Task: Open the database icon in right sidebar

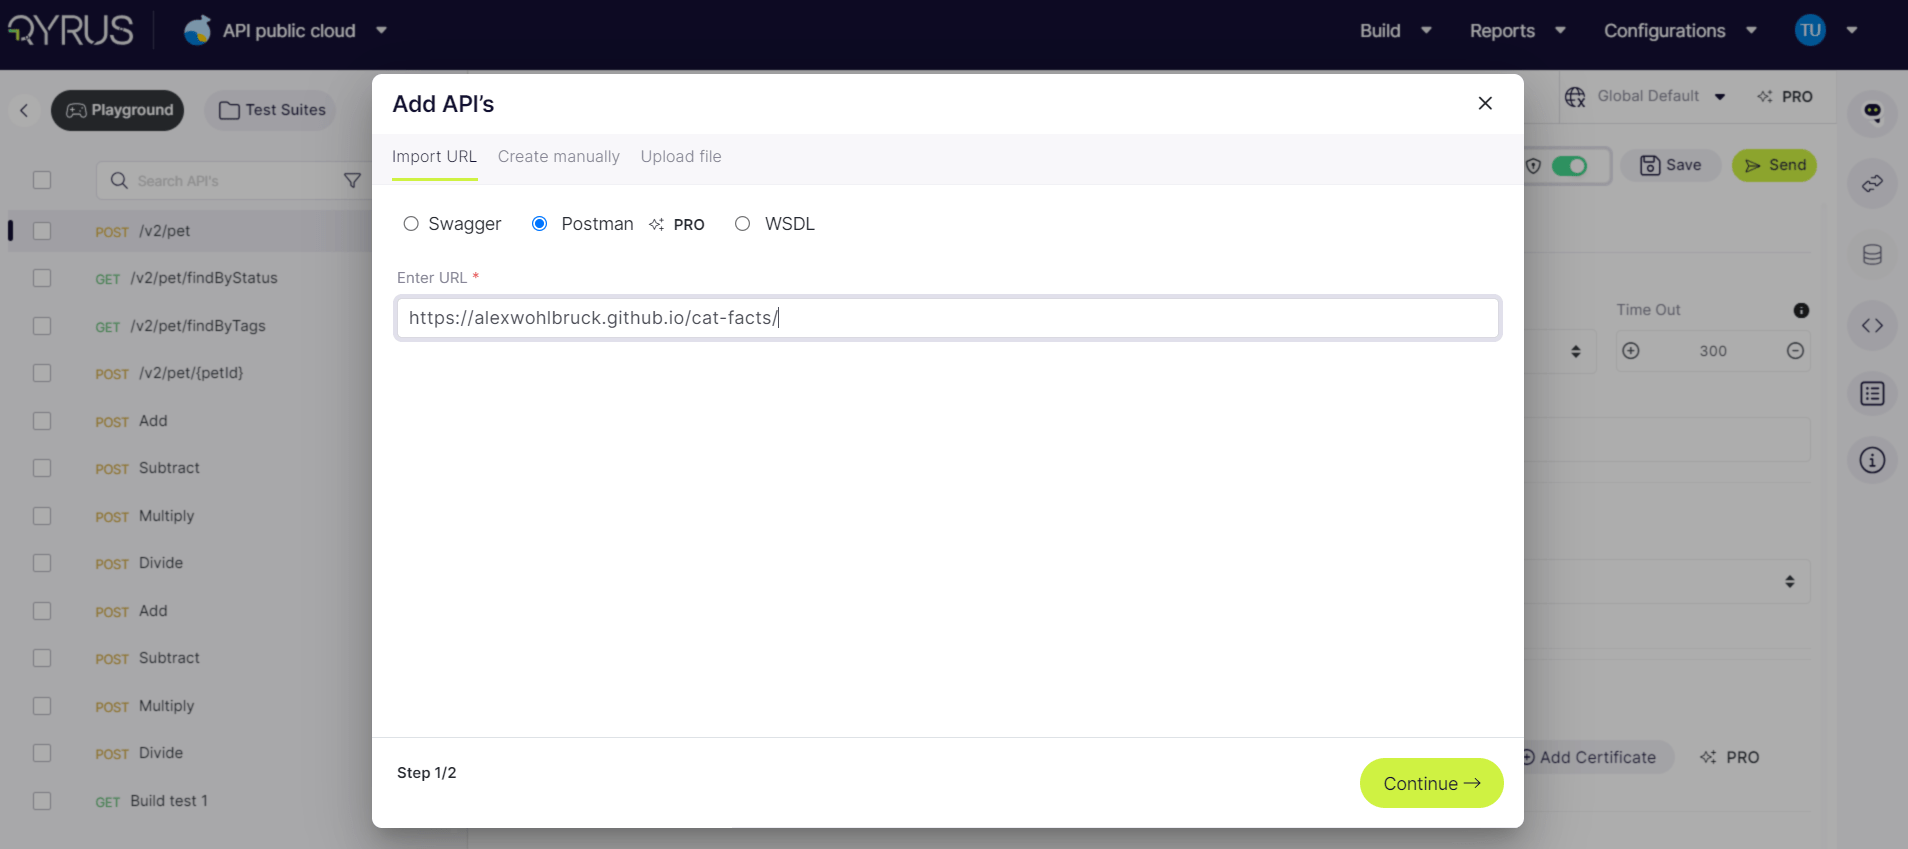Action: [x=1872, y=255]
